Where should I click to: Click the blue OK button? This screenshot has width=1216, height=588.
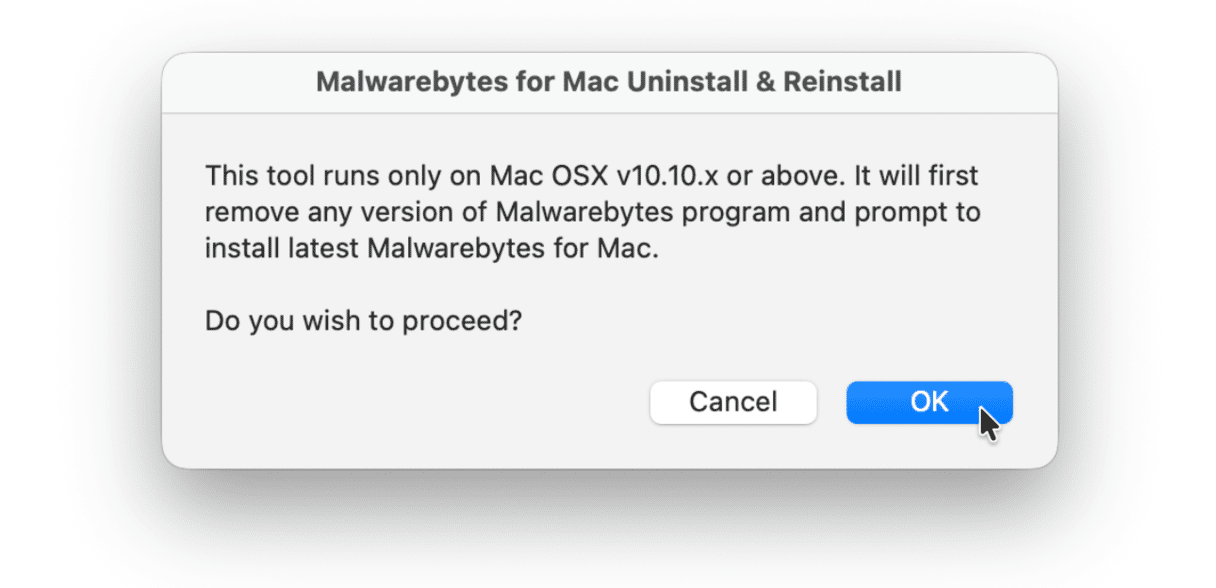click(928, 402)
